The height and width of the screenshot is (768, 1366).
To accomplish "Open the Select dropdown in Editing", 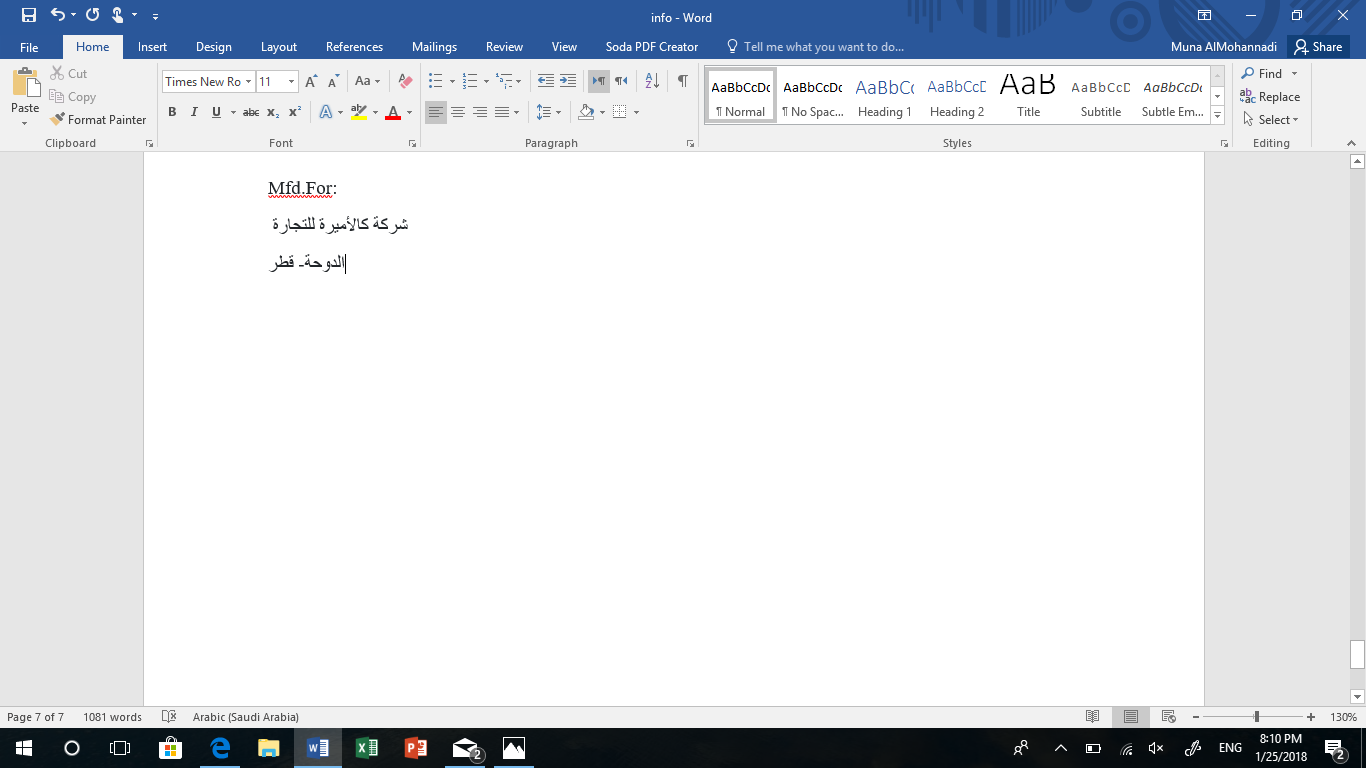I will coord(1270,120).
